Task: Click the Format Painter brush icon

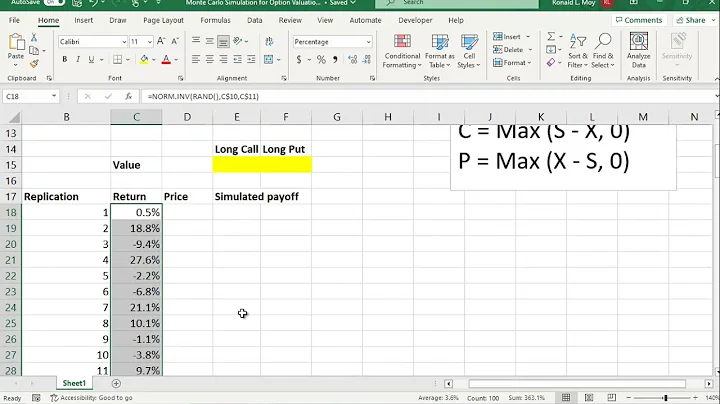Action: coord(34,63)
